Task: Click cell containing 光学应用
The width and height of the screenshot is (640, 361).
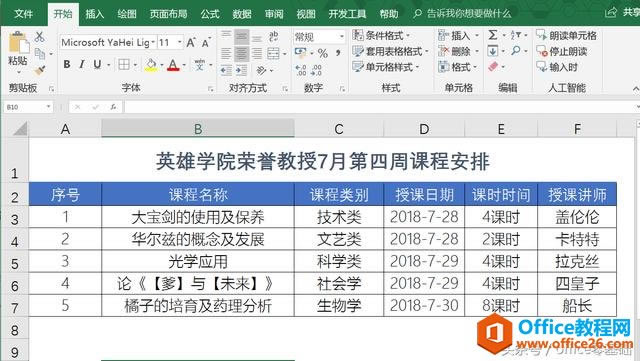Action: [198, 262]
